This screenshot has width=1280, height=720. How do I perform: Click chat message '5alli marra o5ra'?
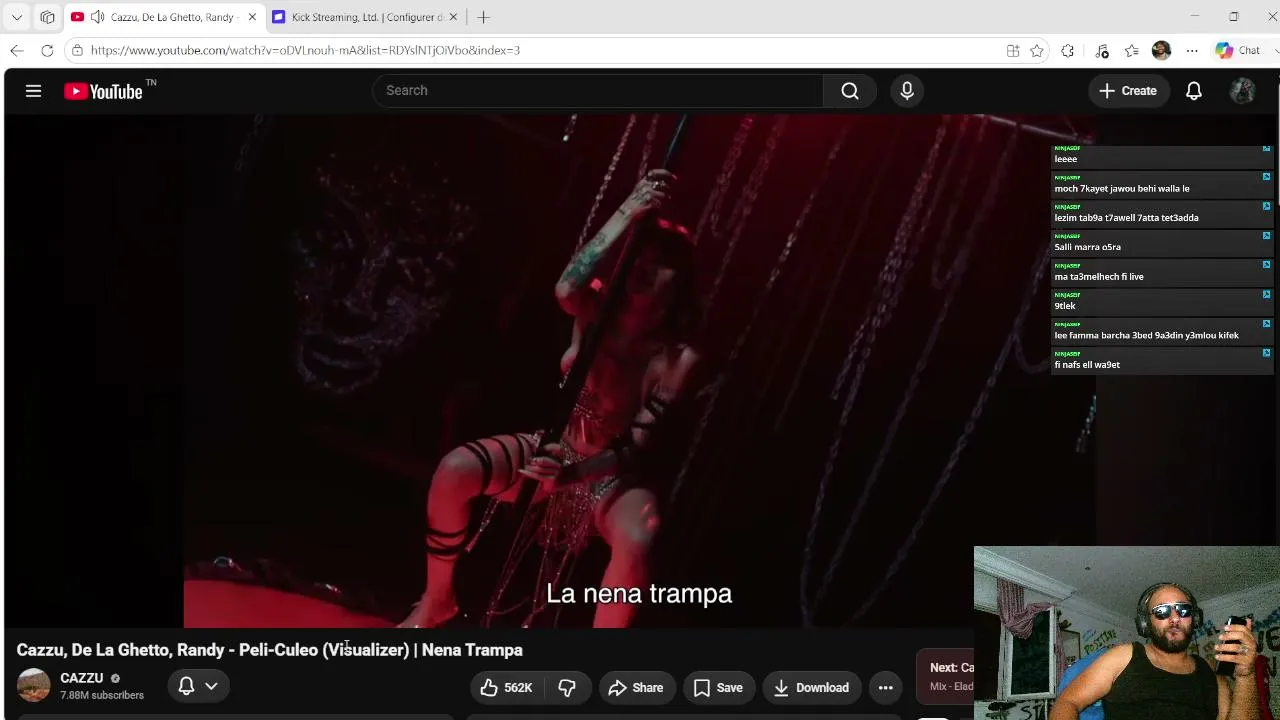tap(1087, 247)
